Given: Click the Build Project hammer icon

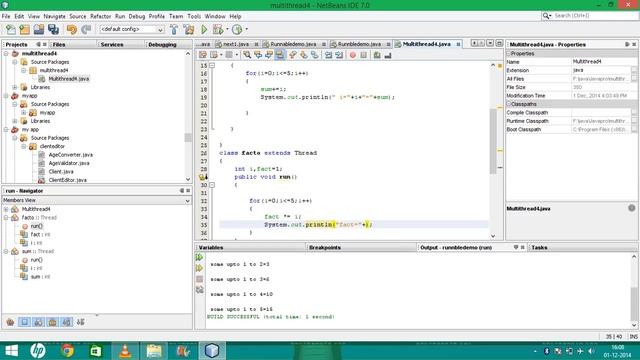Looking at the screenshot, I should (174, 29).
